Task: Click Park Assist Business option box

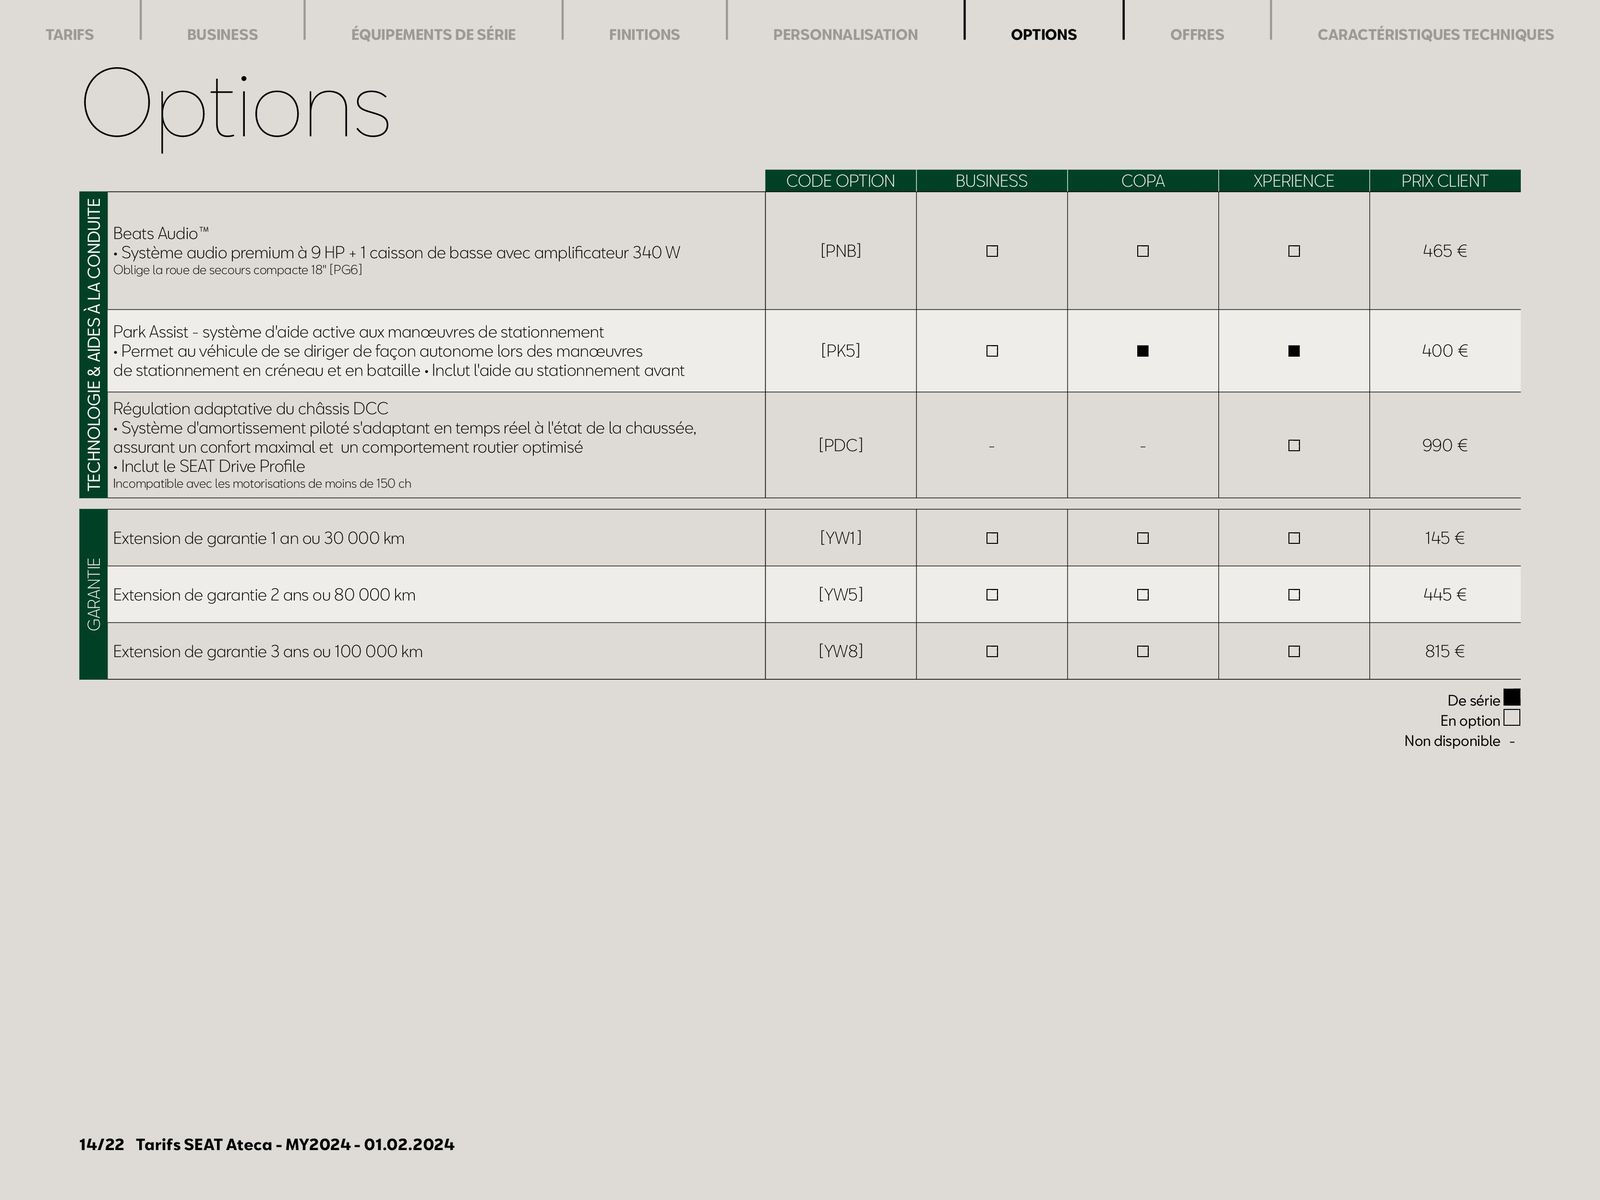Action: tap(992, 351)
